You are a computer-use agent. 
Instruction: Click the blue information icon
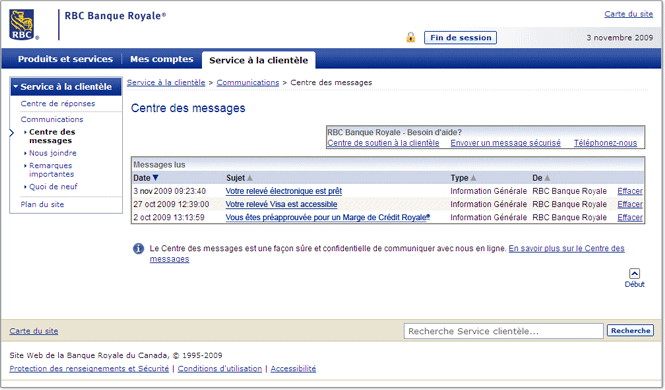[x=138, y=249]
